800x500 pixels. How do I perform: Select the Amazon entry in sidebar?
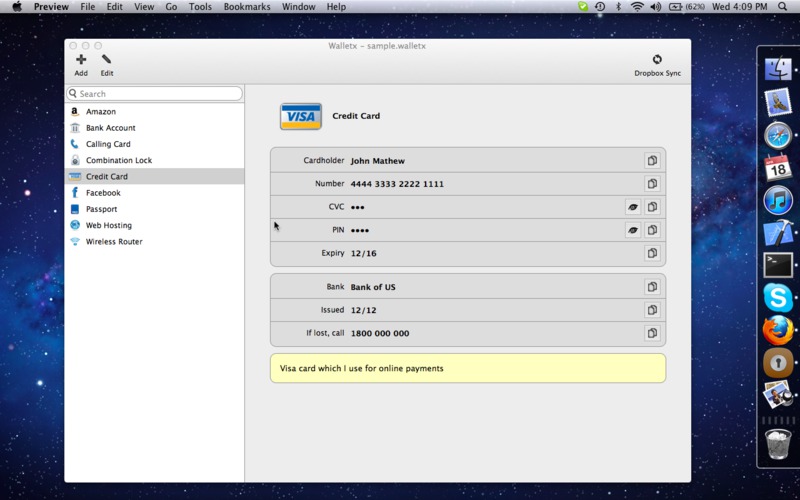pyautogui.click(x=101, y=112)
